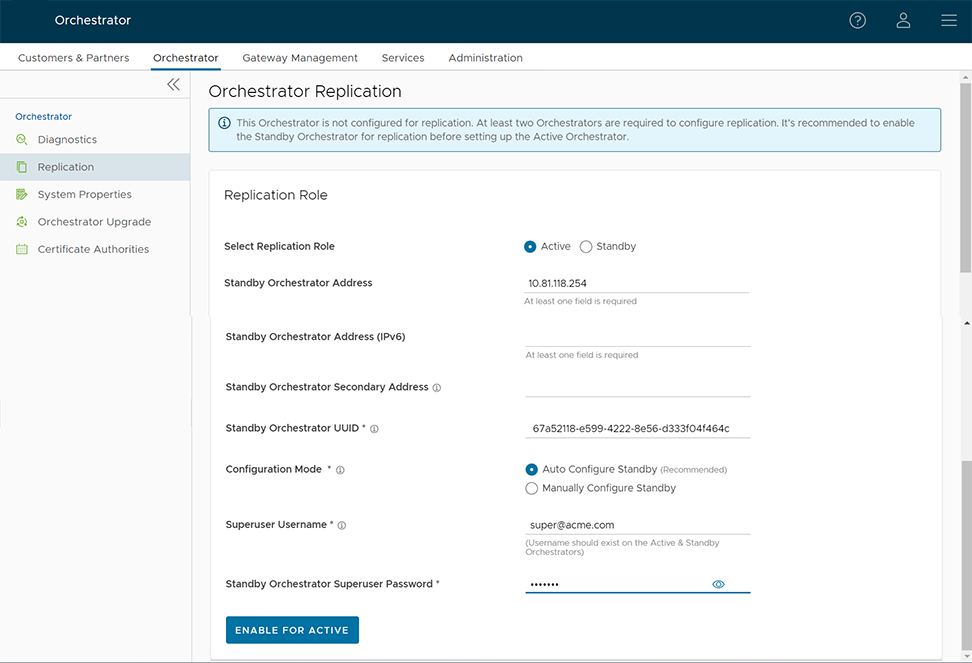972x663 pixels.
Task: Collapse the left sidebar with double chevron
Action: 173,85
